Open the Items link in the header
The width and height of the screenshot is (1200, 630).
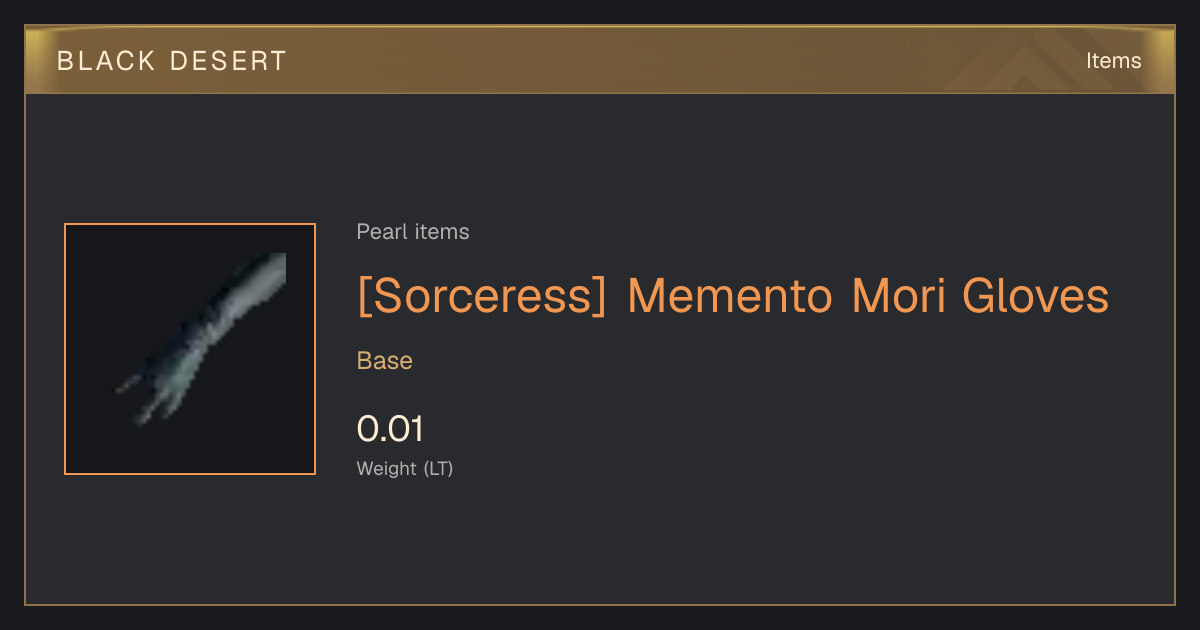(x=1113, y=60)
